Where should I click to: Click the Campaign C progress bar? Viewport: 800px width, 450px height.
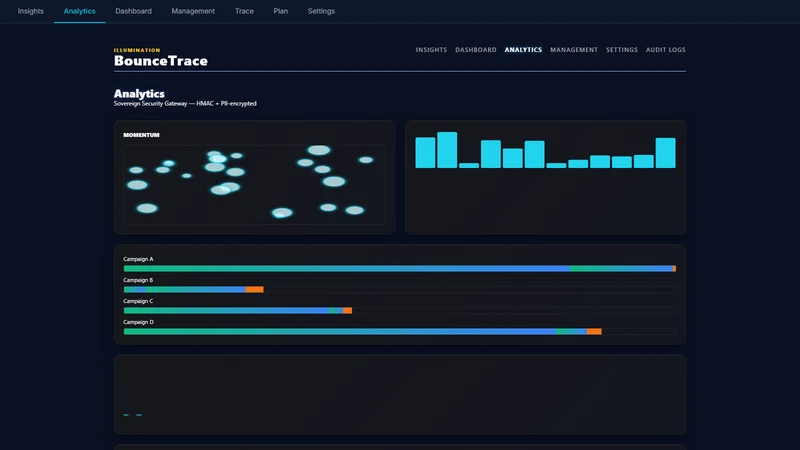pos(399,310)
